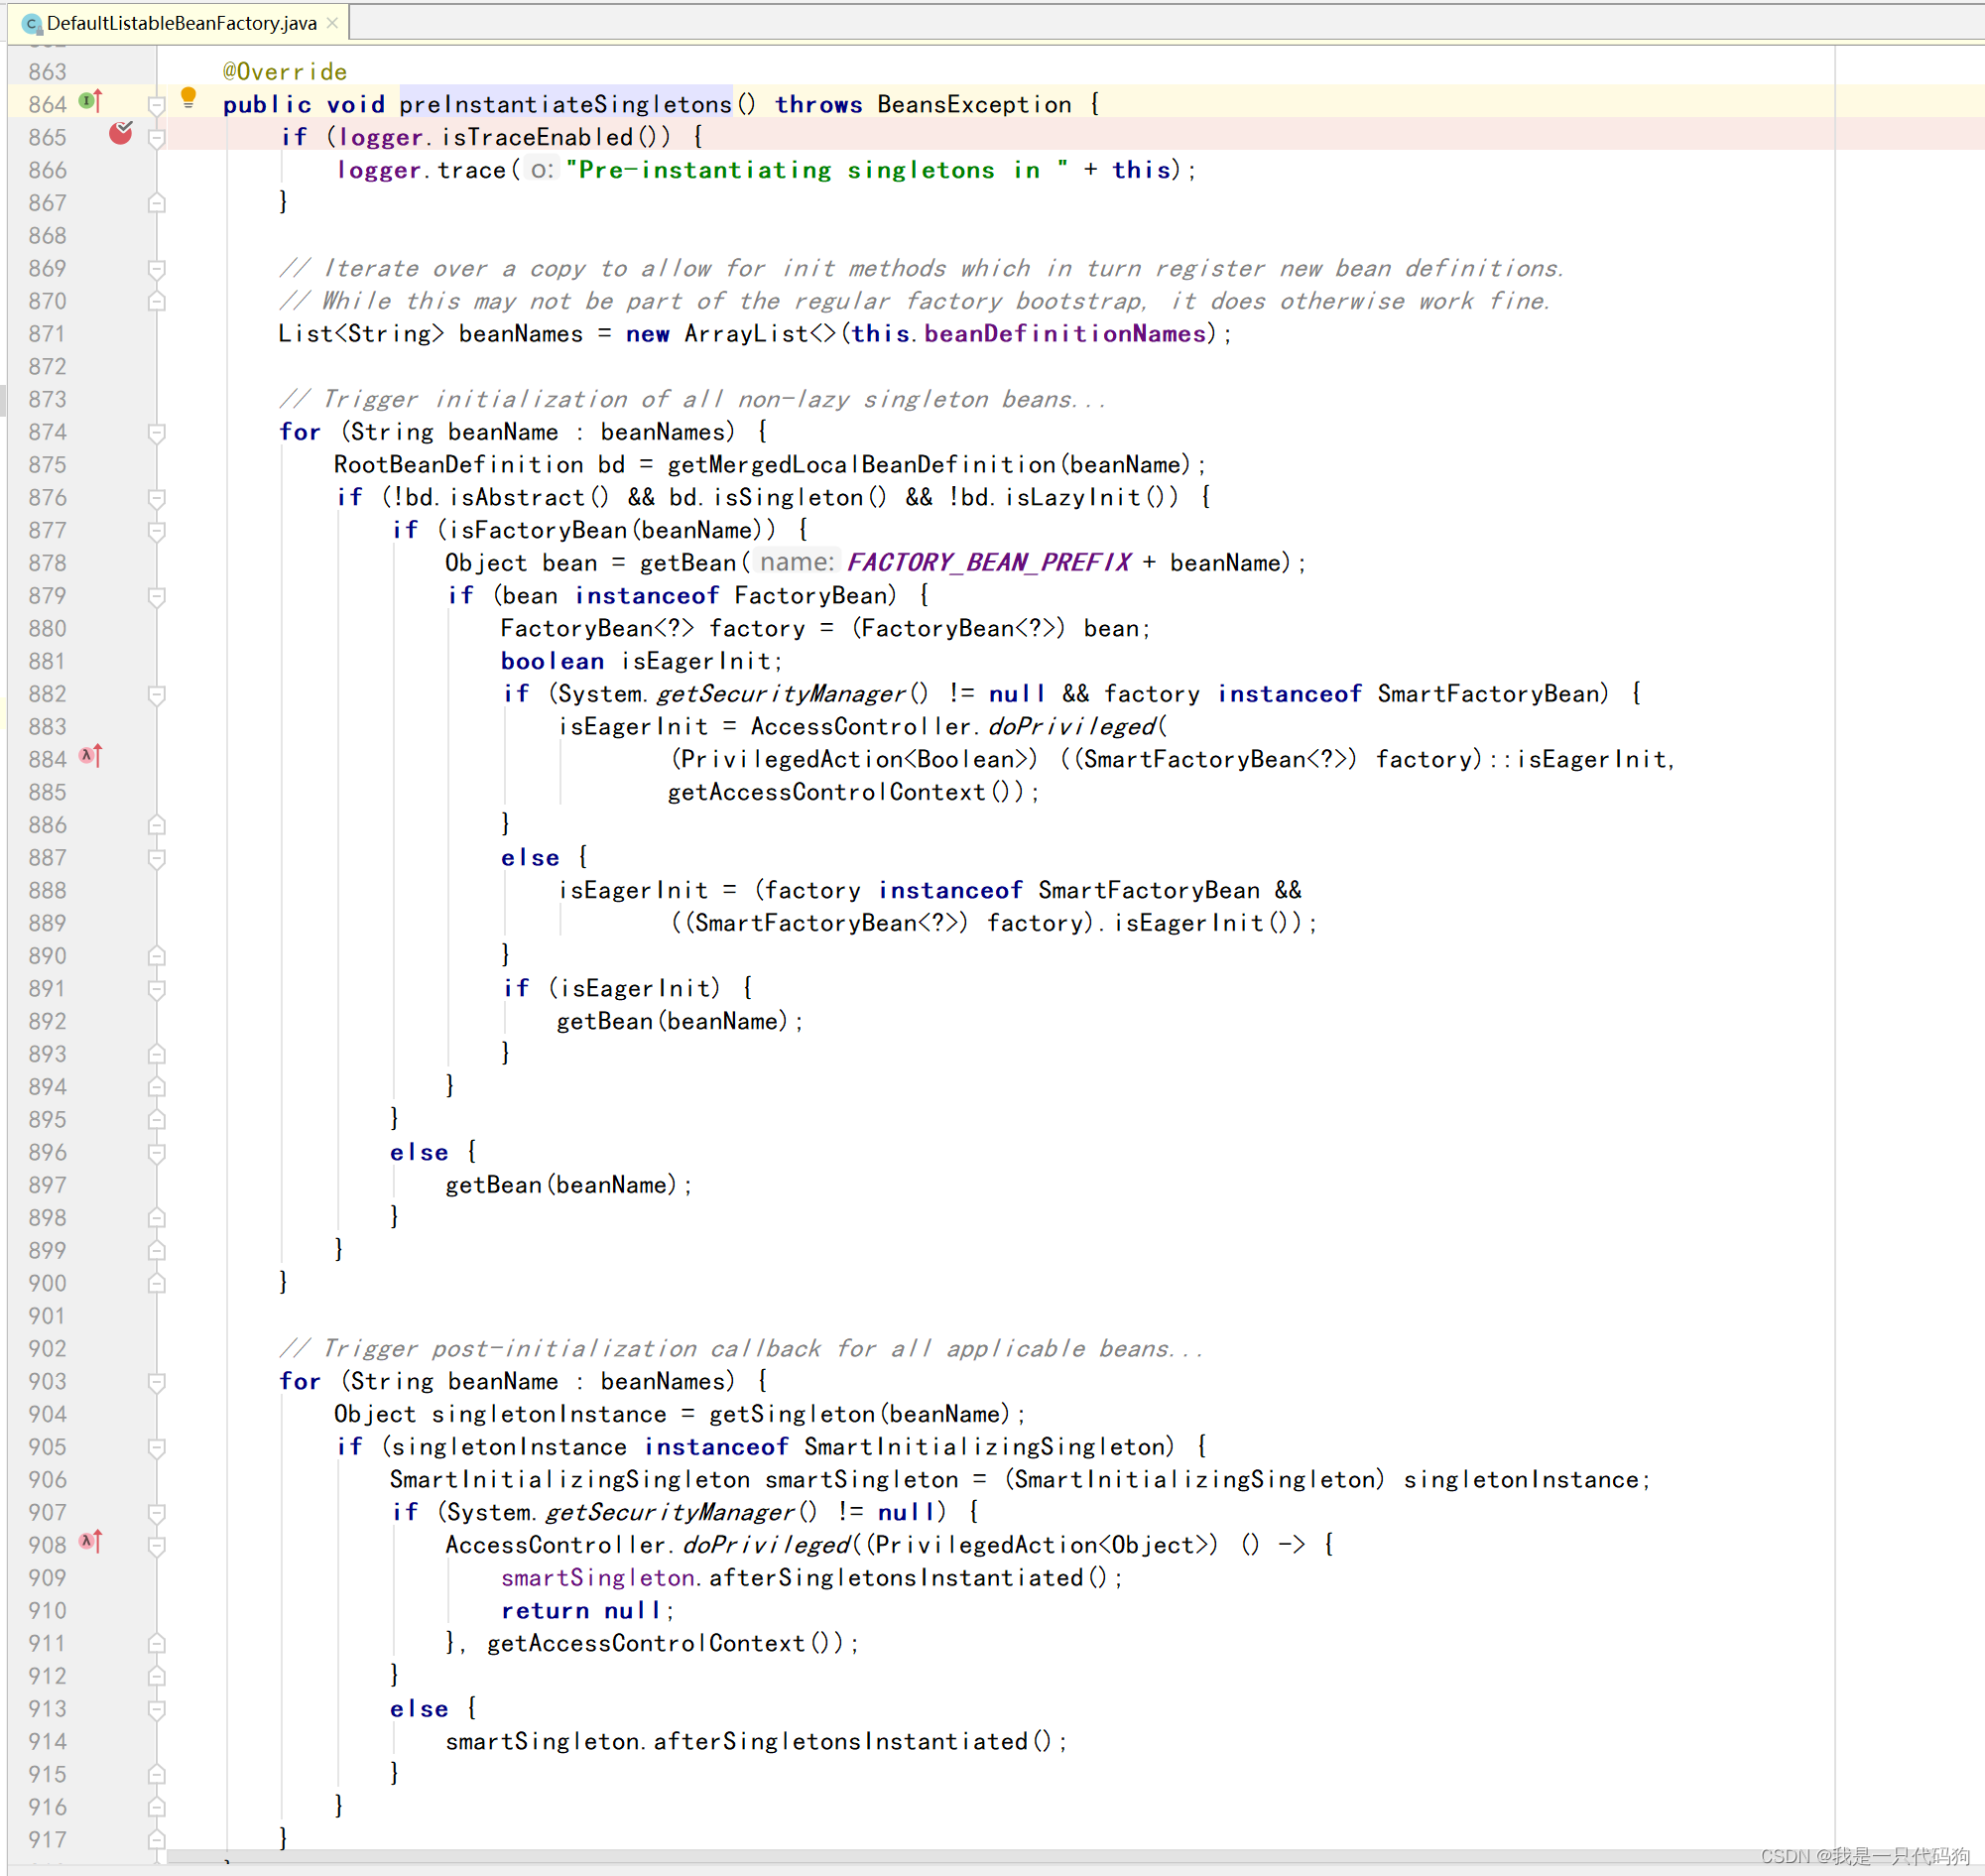The image size is (1985, 1876).
Task: Collapse the preInstantiateSingletons method fold
Action: point(157,104)
